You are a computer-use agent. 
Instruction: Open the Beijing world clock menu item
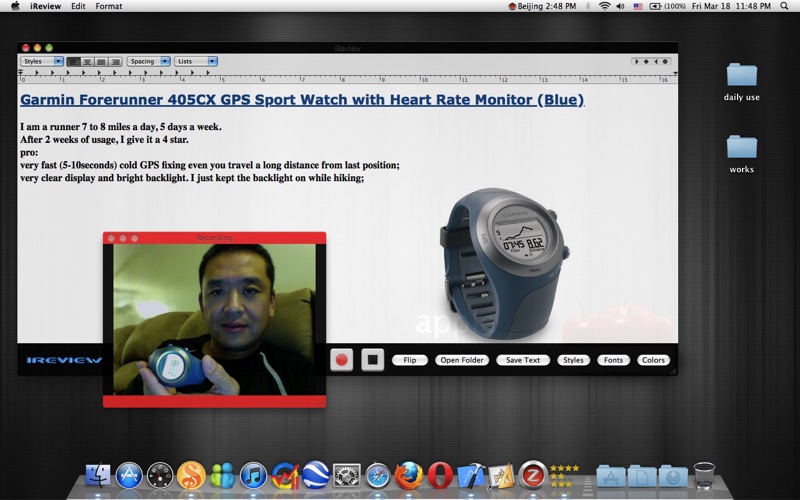click(542, 6)
